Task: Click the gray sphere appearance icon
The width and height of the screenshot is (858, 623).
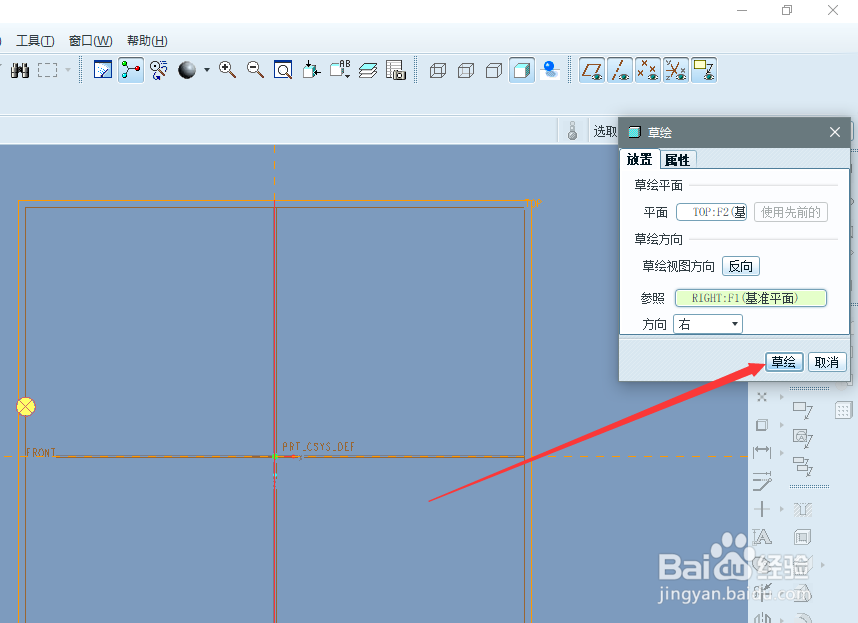Action: coord(187,70)
